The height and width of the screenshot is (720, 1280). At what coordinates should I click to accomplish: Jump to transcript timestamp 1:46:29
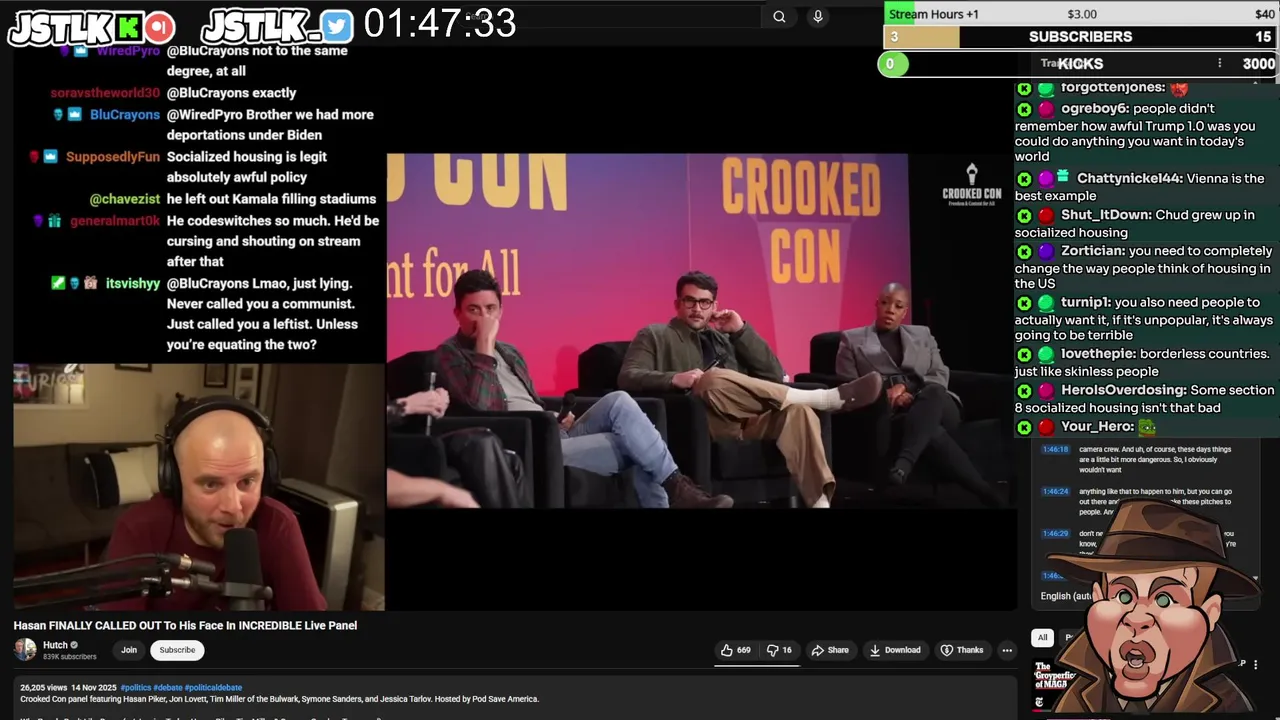point(1055,534)
